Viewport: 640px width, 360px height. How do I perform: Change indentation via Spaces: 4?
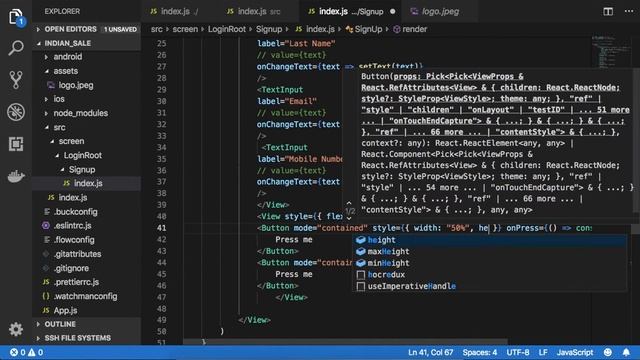click(x=480, y=352)
